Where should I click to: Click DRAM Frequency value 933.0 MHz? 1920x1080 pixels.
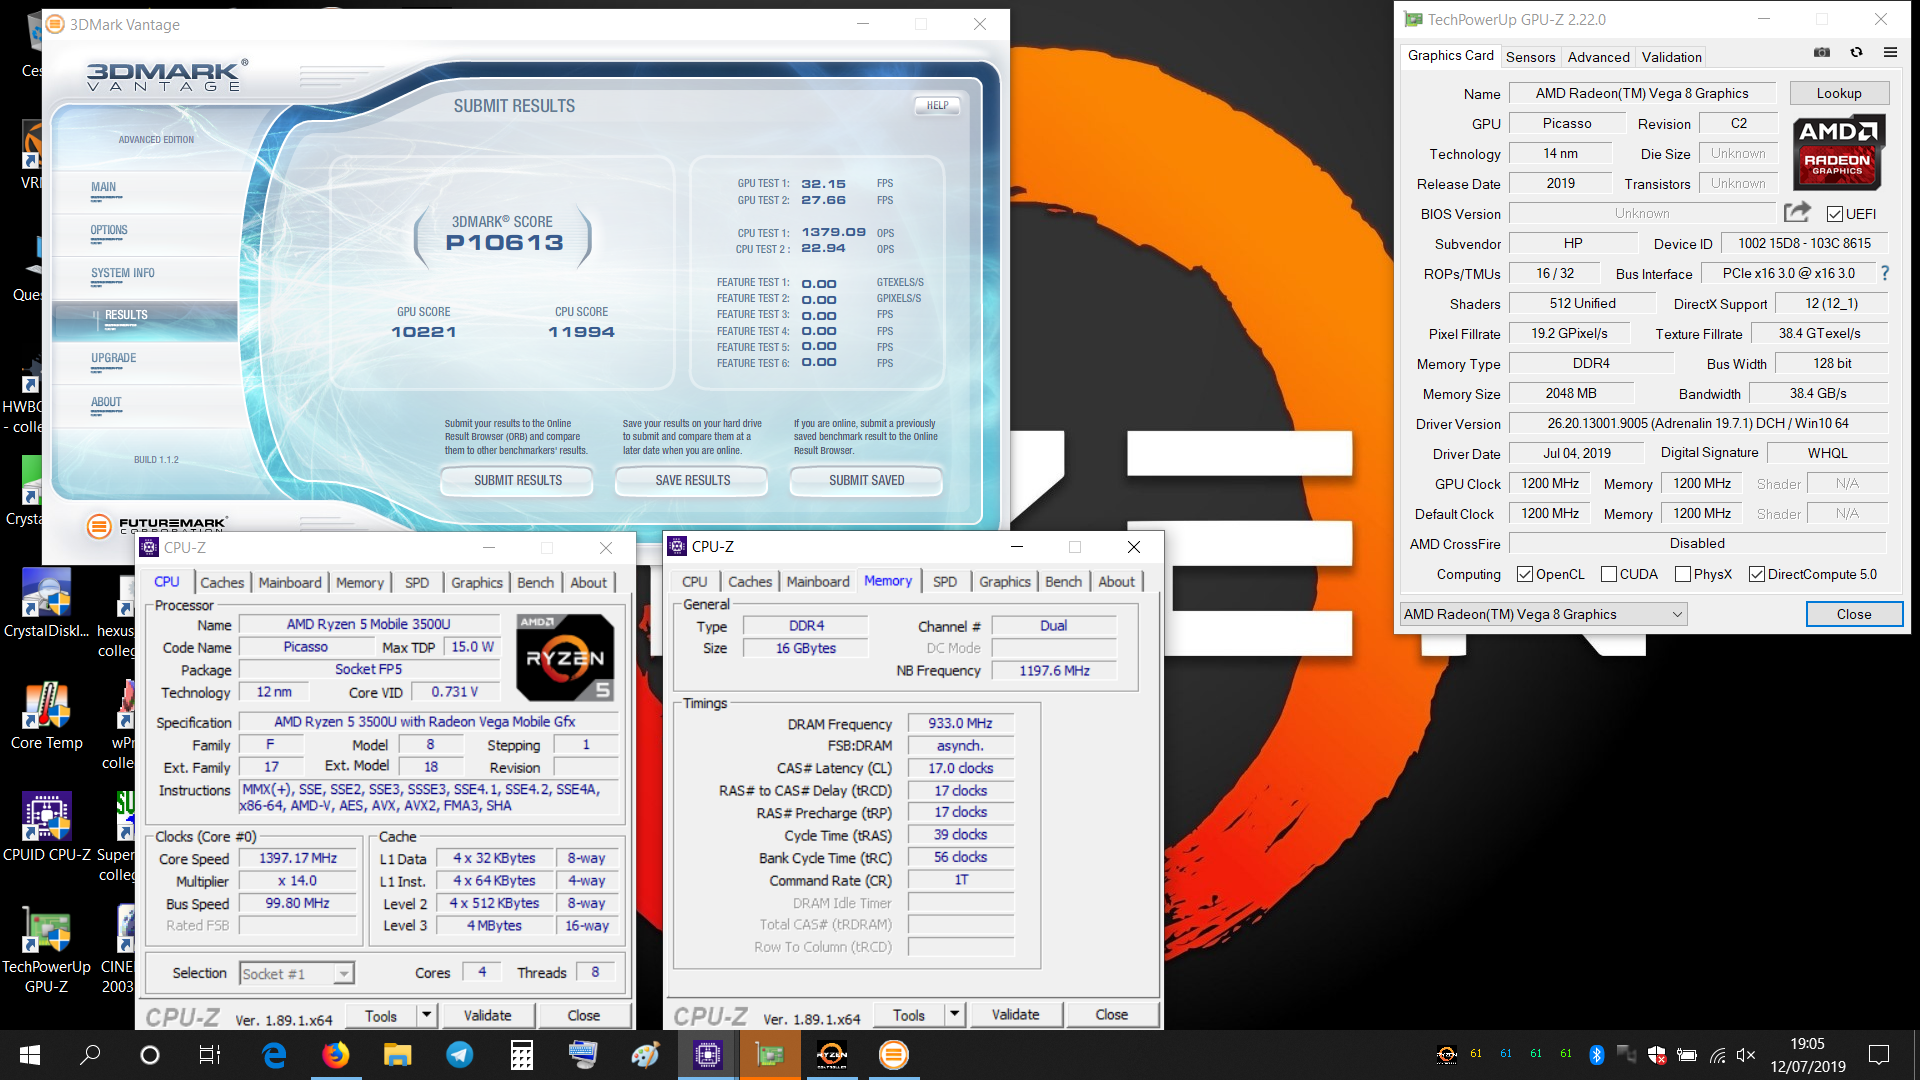960,723
